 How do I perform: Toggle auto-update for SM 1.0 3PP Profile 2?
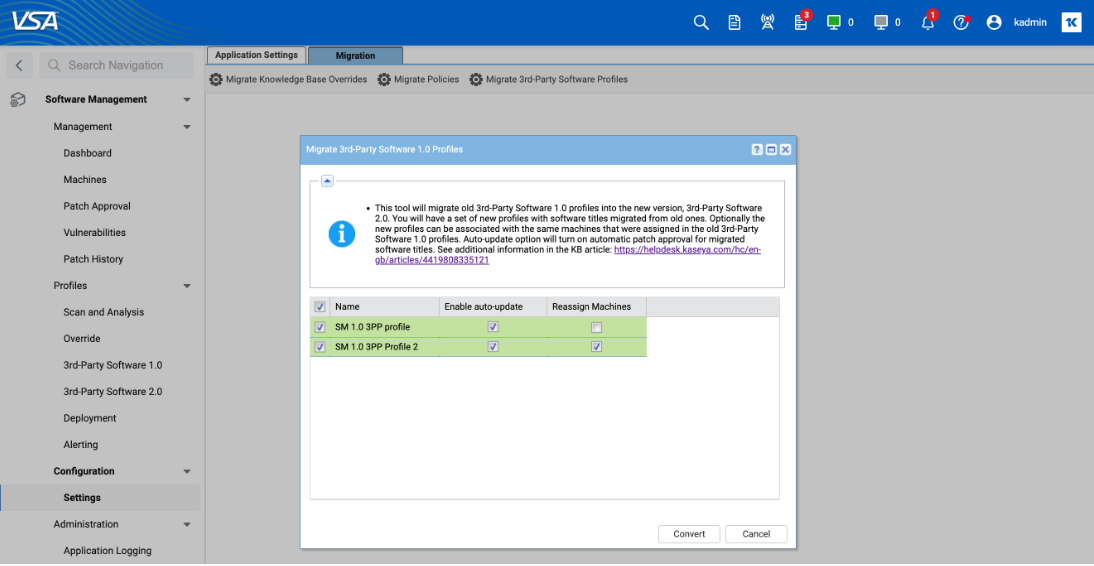493,346
